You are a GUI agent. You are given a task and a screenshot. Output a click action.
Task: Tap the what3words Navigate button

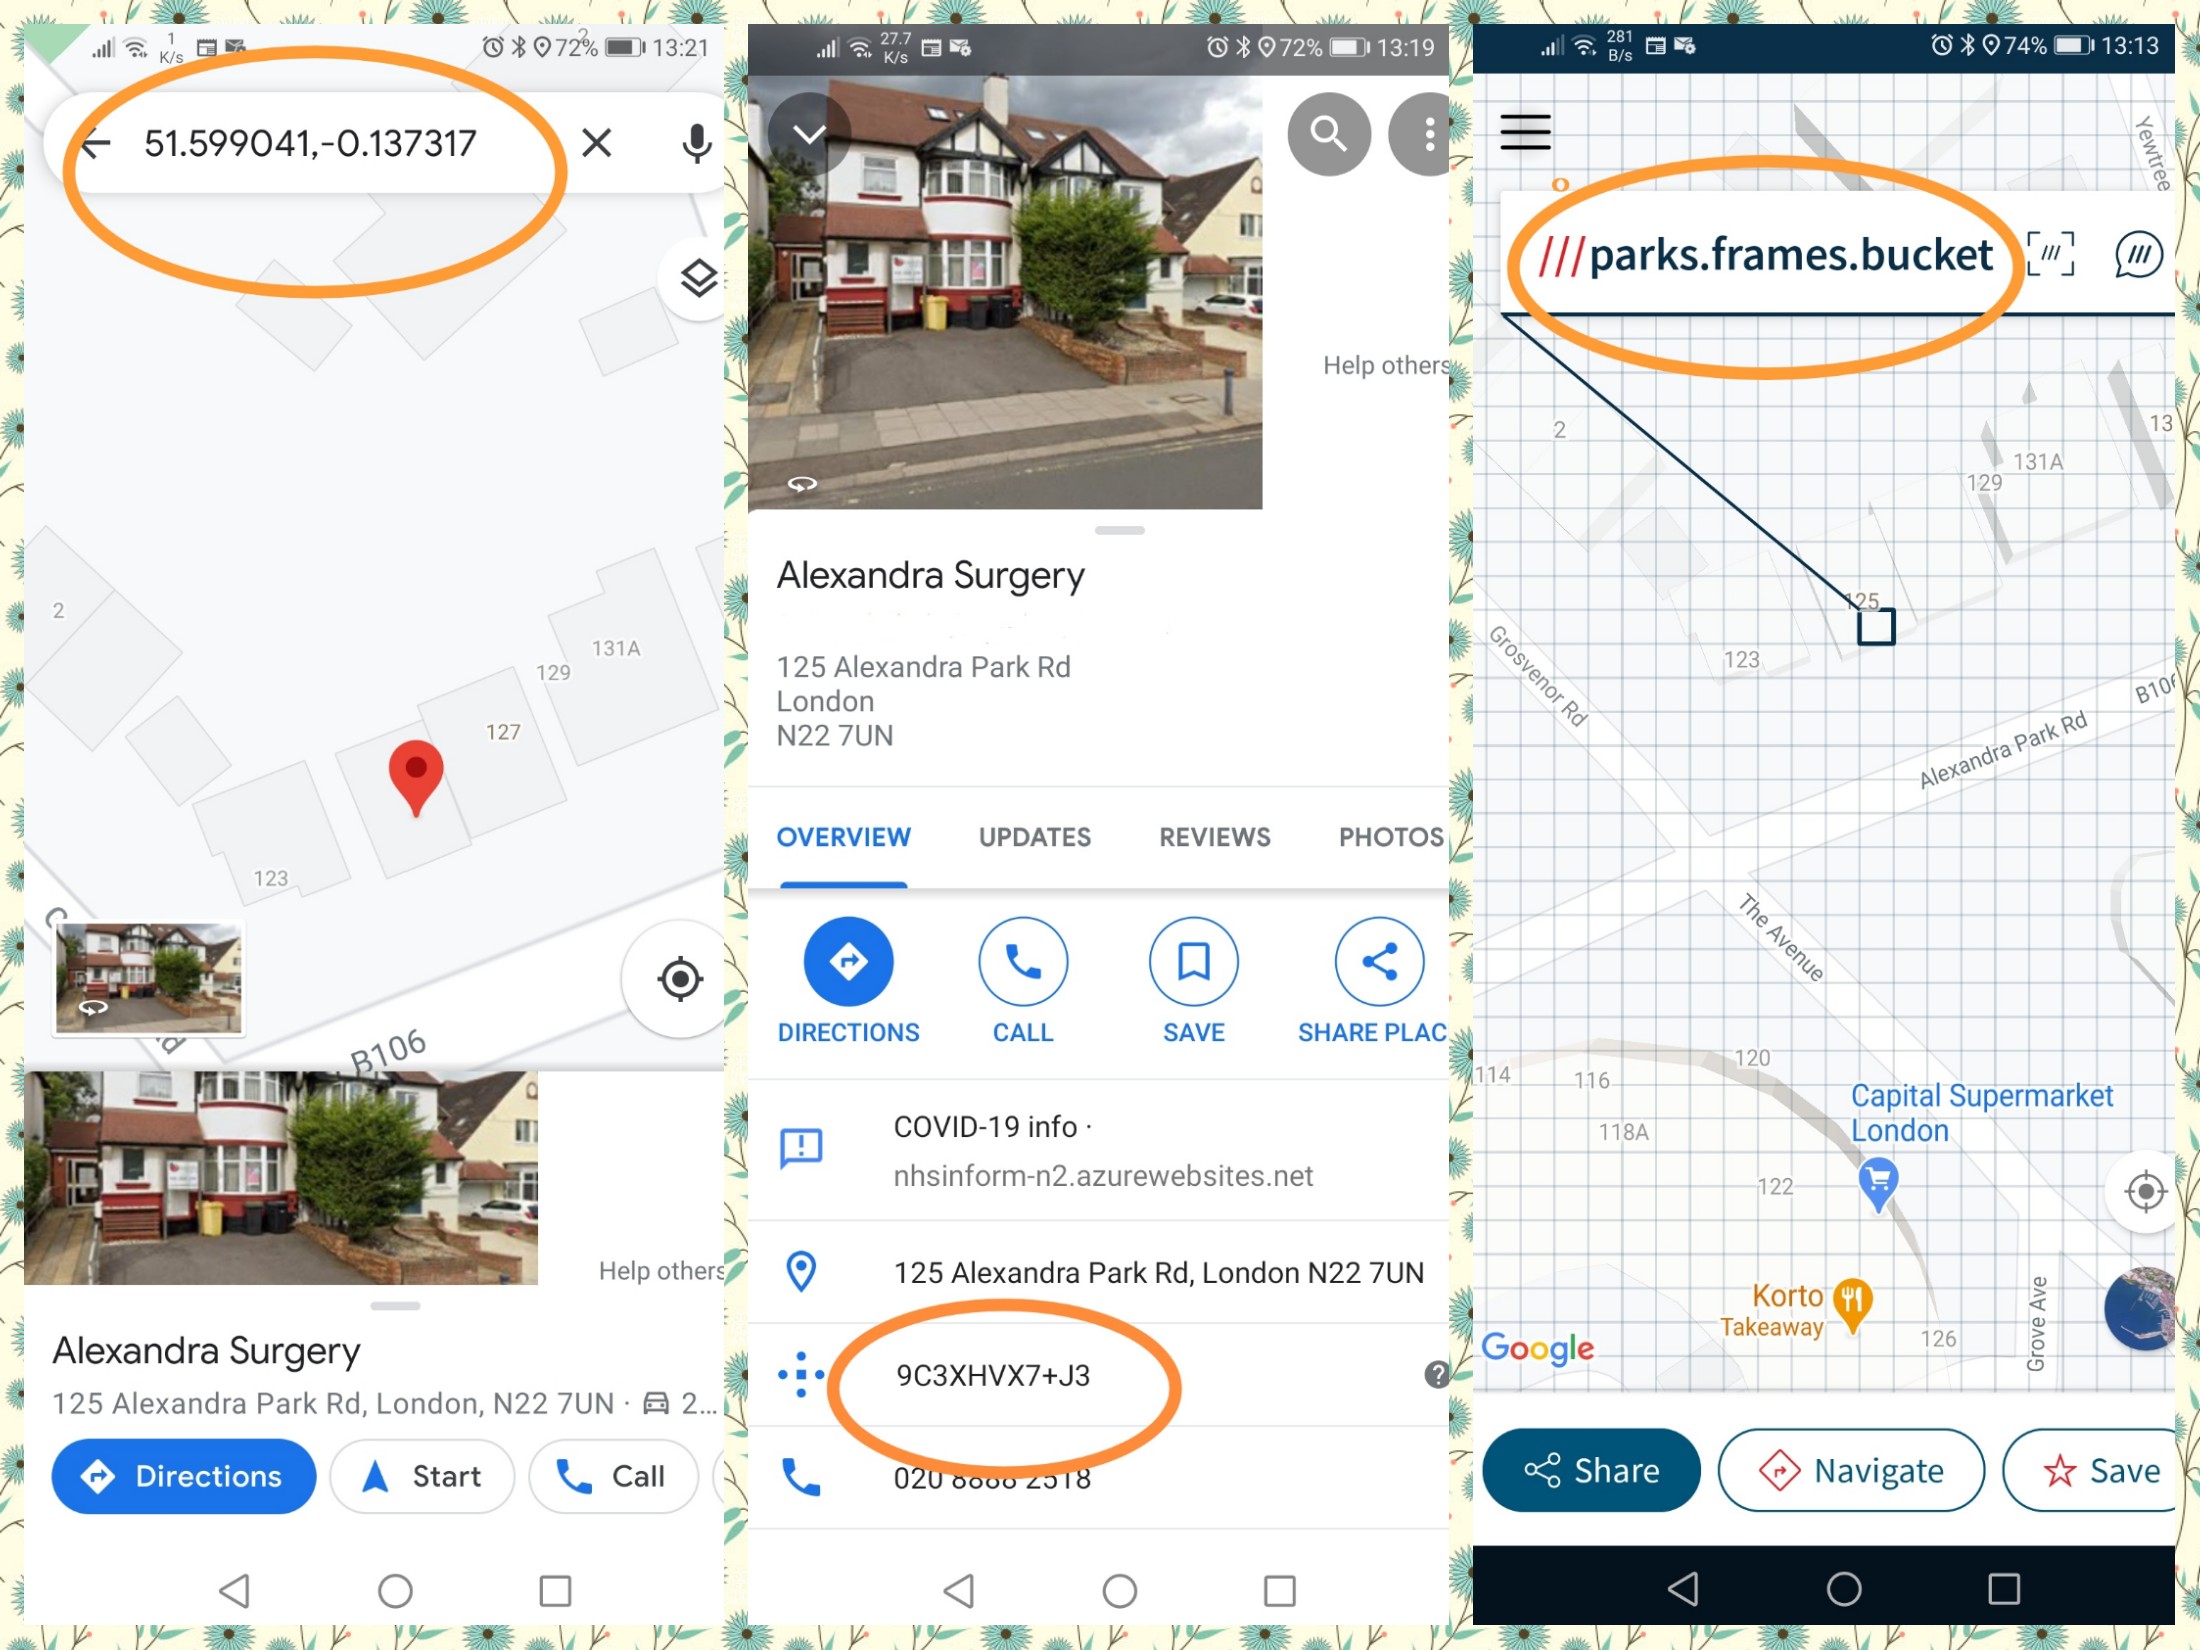click(1851, 1470)
